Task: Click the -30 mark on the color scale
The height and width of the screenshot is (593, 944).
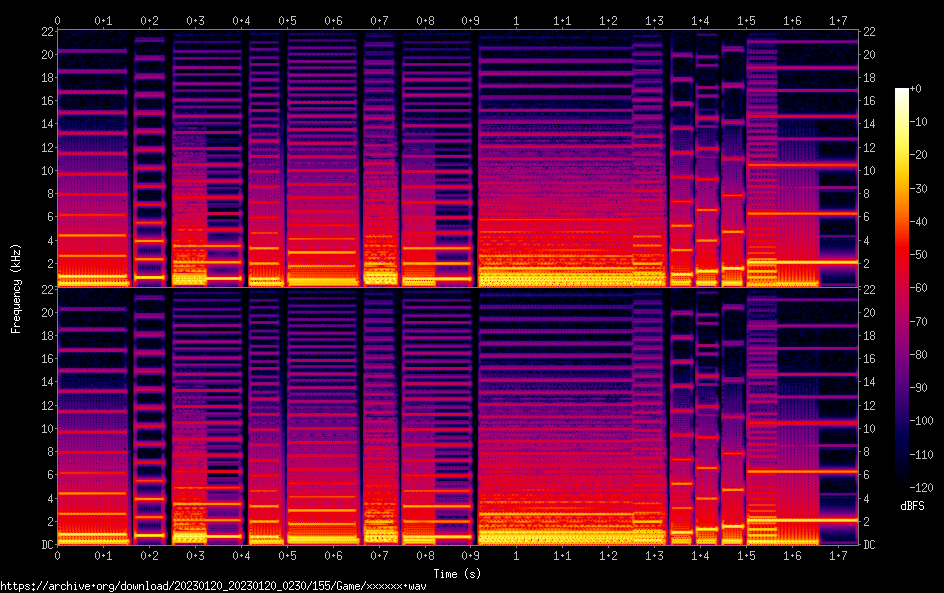Action: point(915,189)
